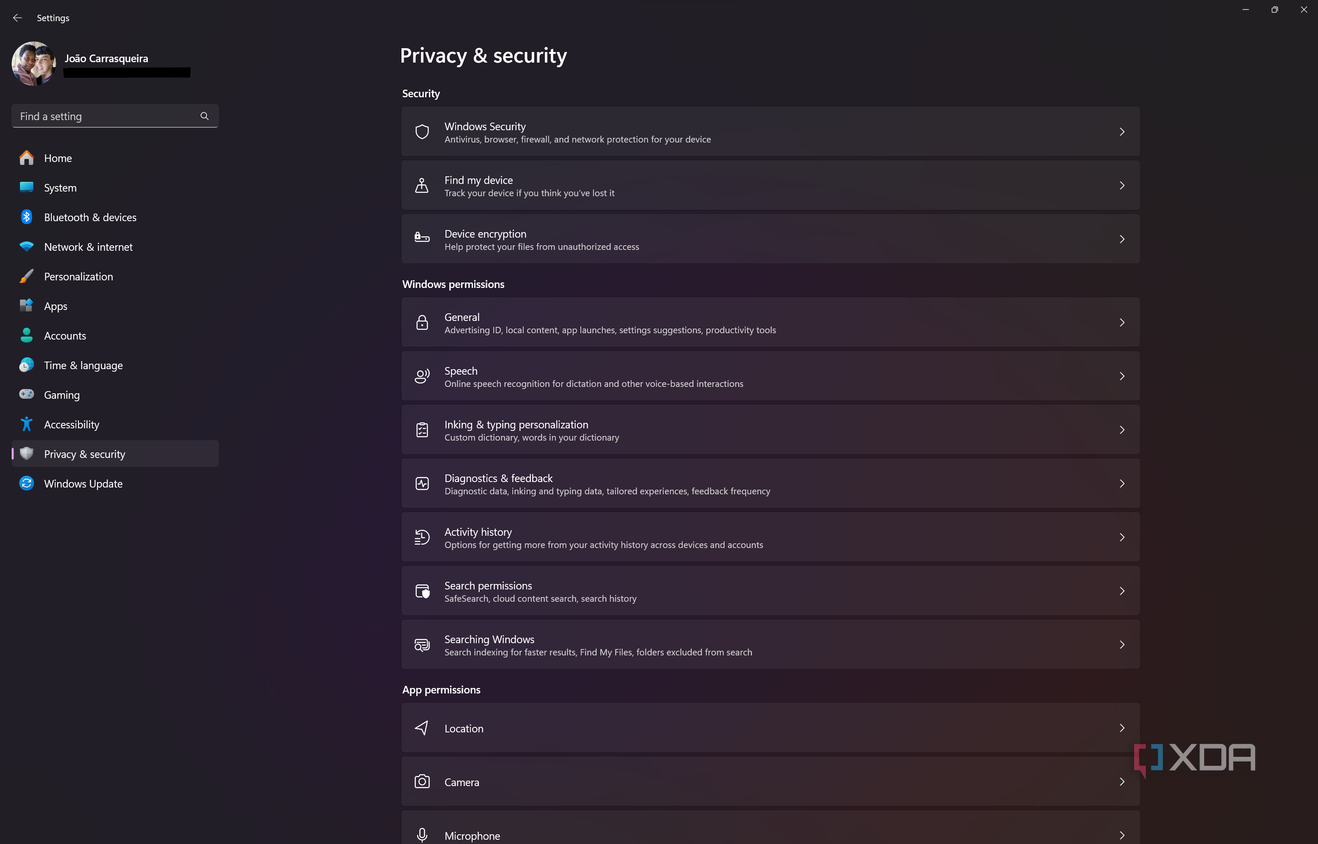Open the Location row chevron

(x=1122, y=728)
